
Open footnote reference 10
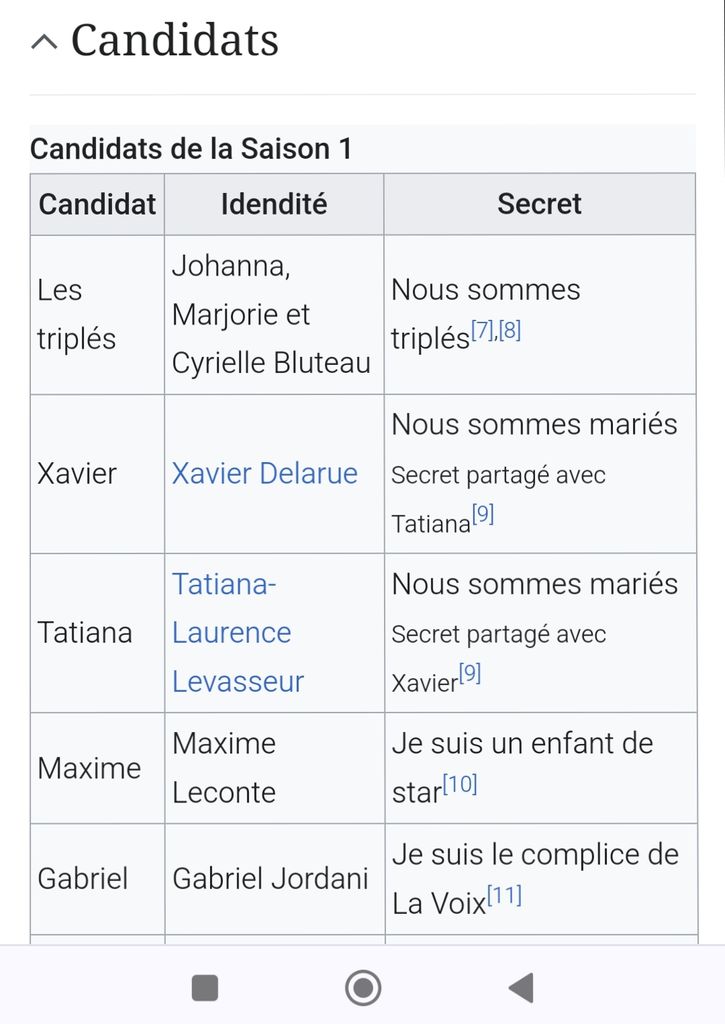[460, 784]
